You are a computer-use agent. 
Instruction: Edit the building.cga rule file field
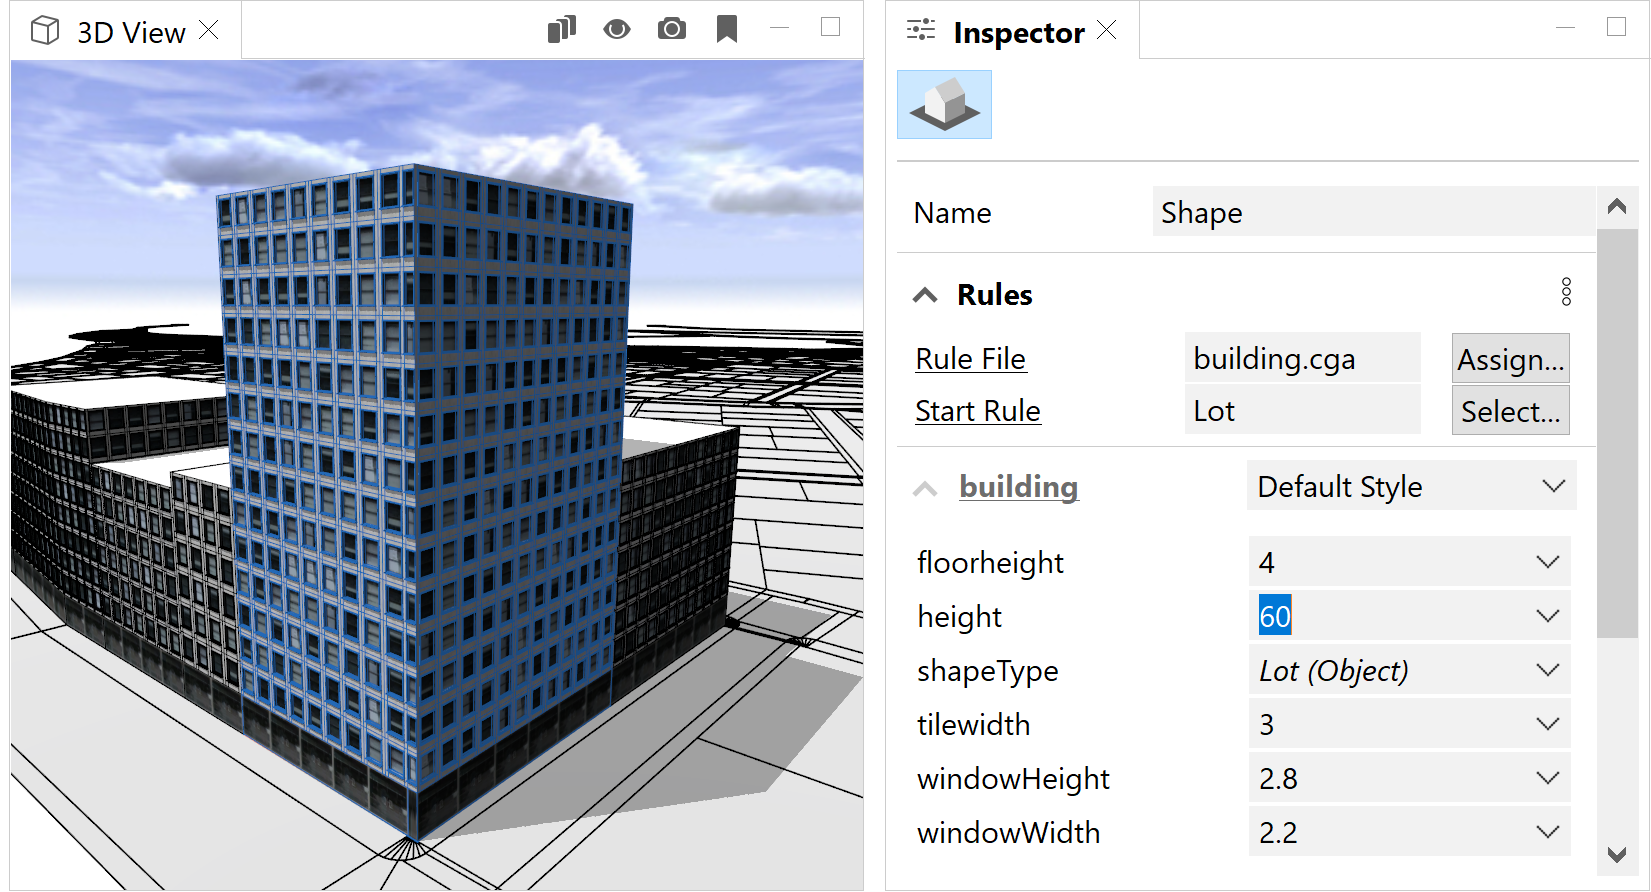[x=1302, y=358]
